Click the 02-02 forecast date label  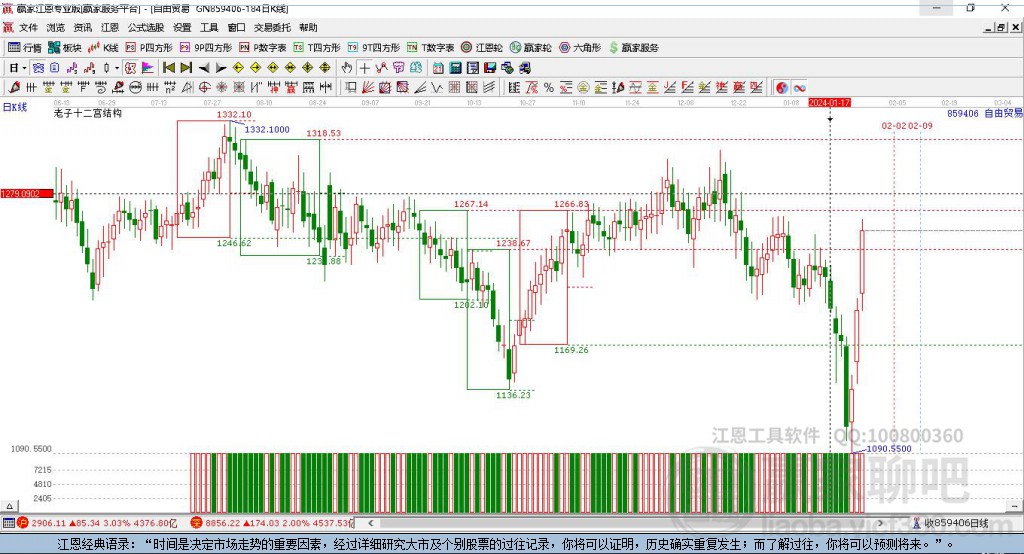[x=894, y=125]
